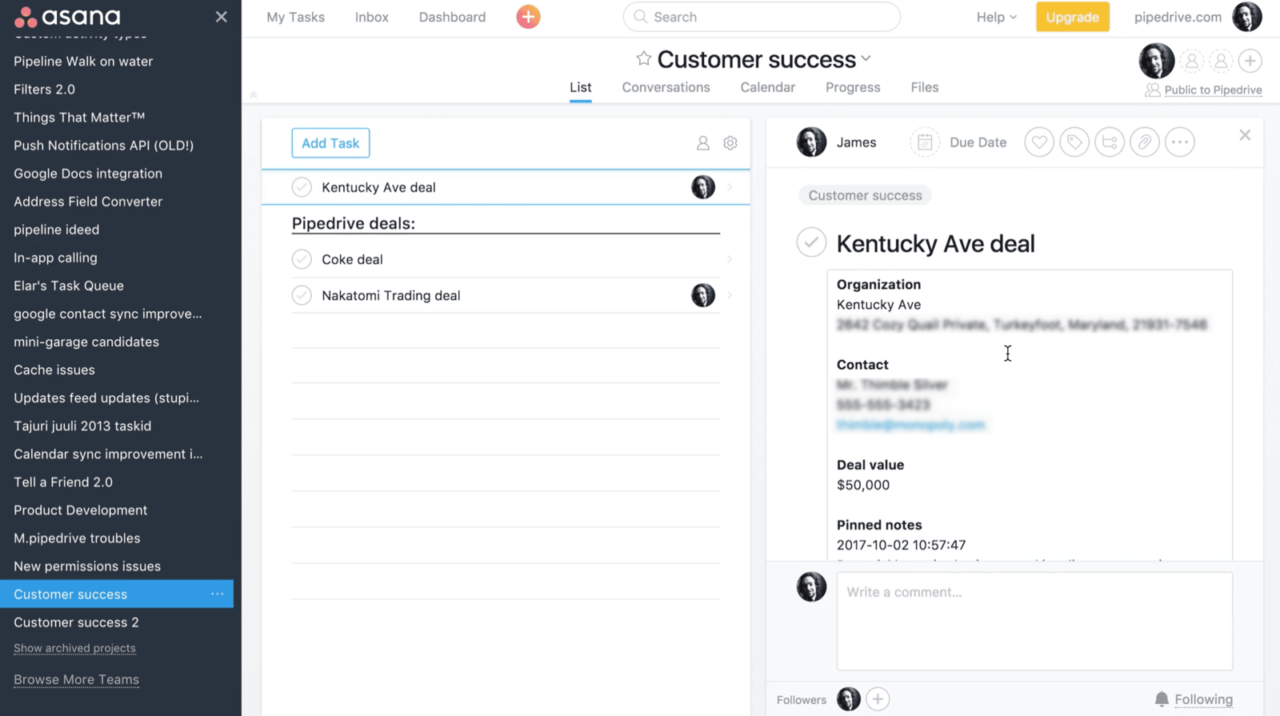
Task: Click the task assignee avatar next to James
Action: tap(811, 142)
